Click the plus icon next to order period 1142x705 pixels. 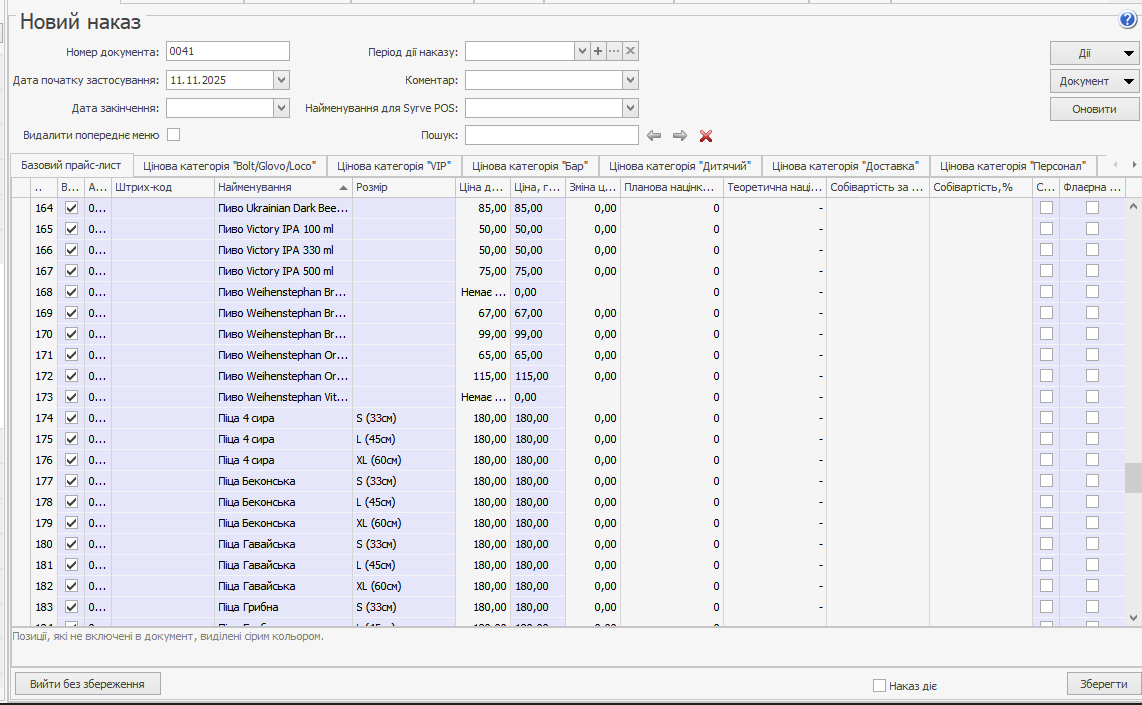coord(598,51)
